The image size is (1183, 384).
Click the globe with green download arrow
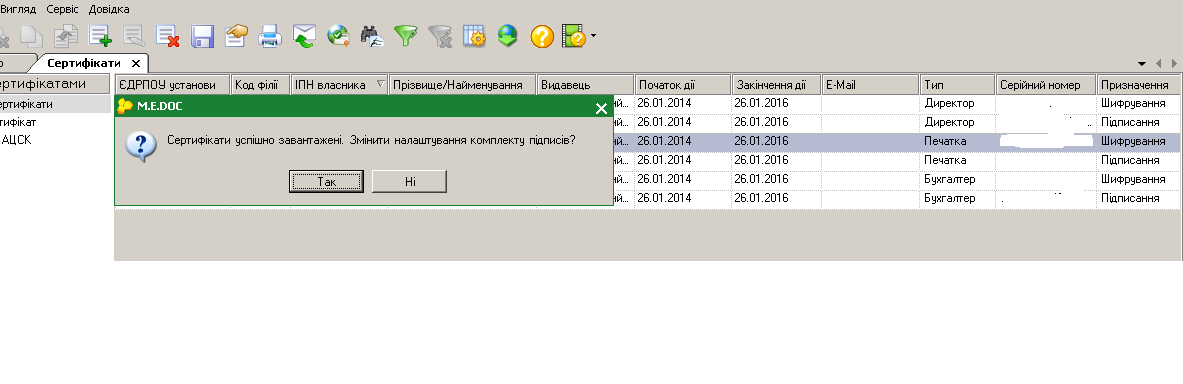pos(508,35)
